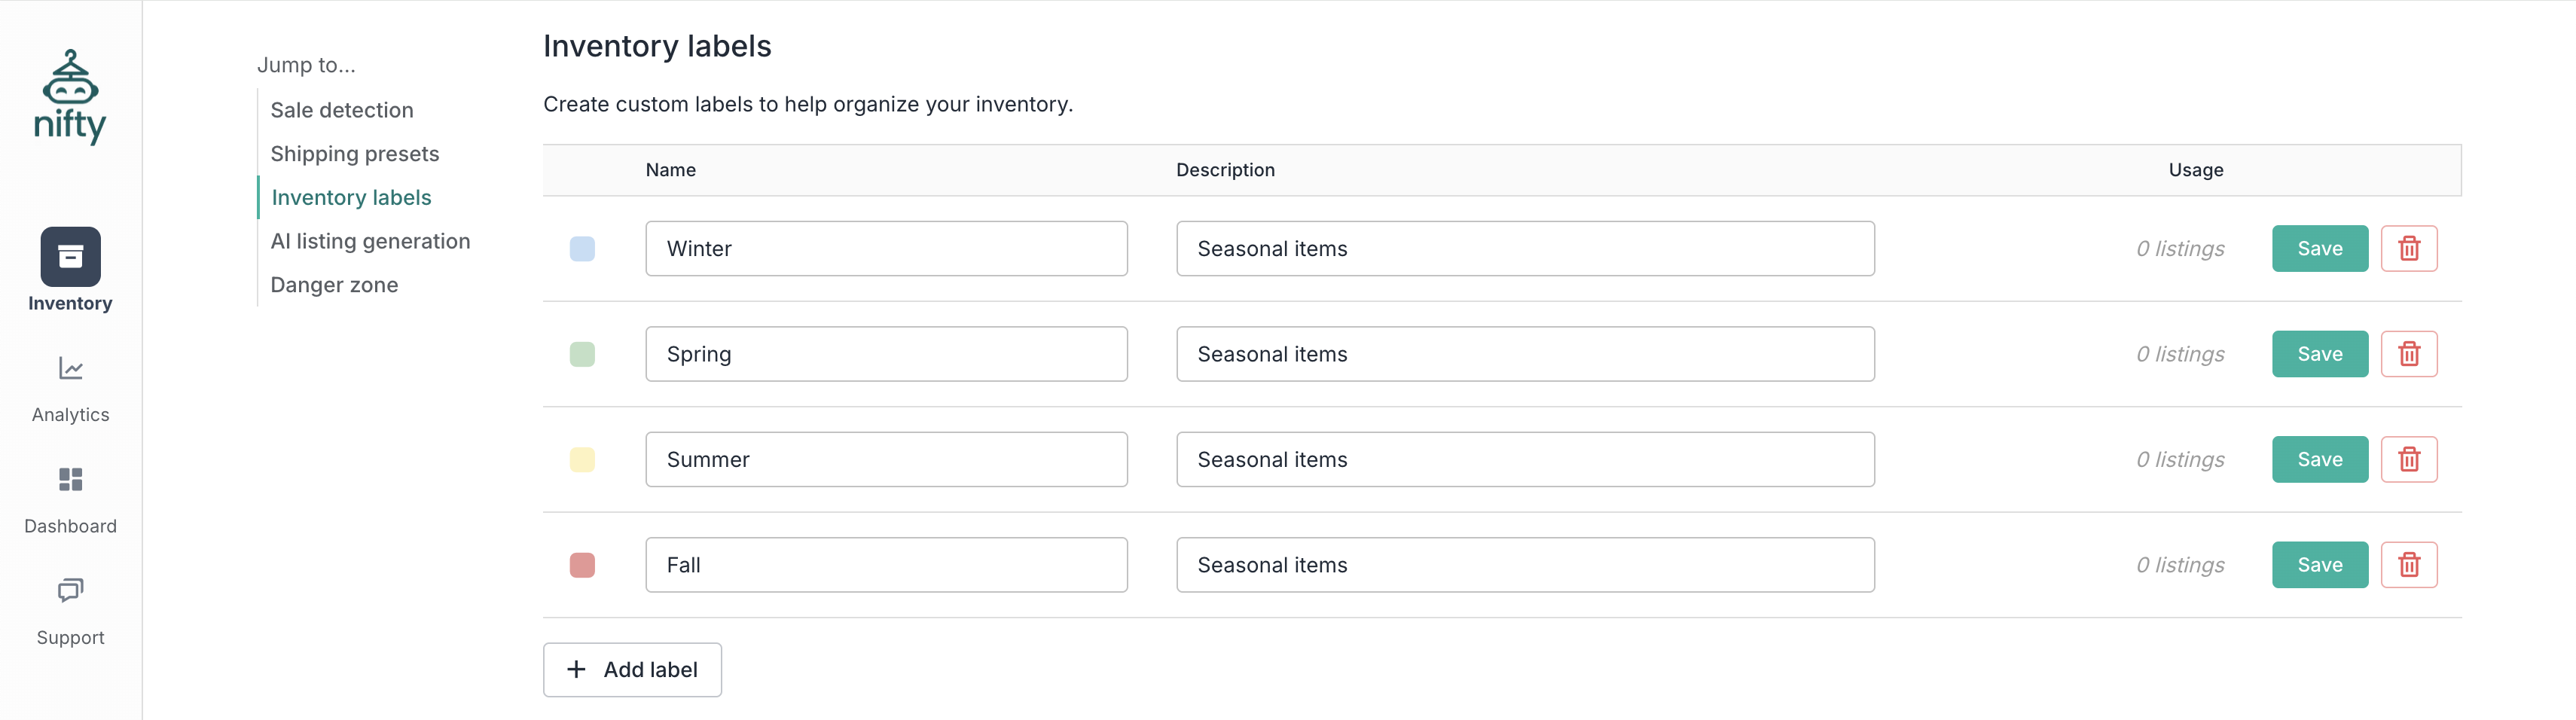Edit the Spring description field

point(1524,354)
